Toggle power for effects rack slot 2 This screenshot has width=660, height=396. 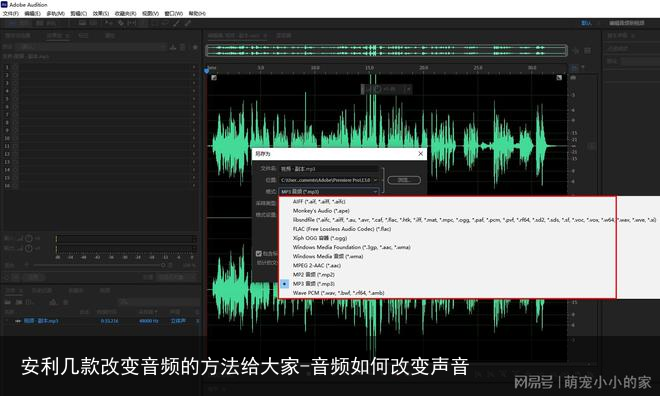click(15, 75)
